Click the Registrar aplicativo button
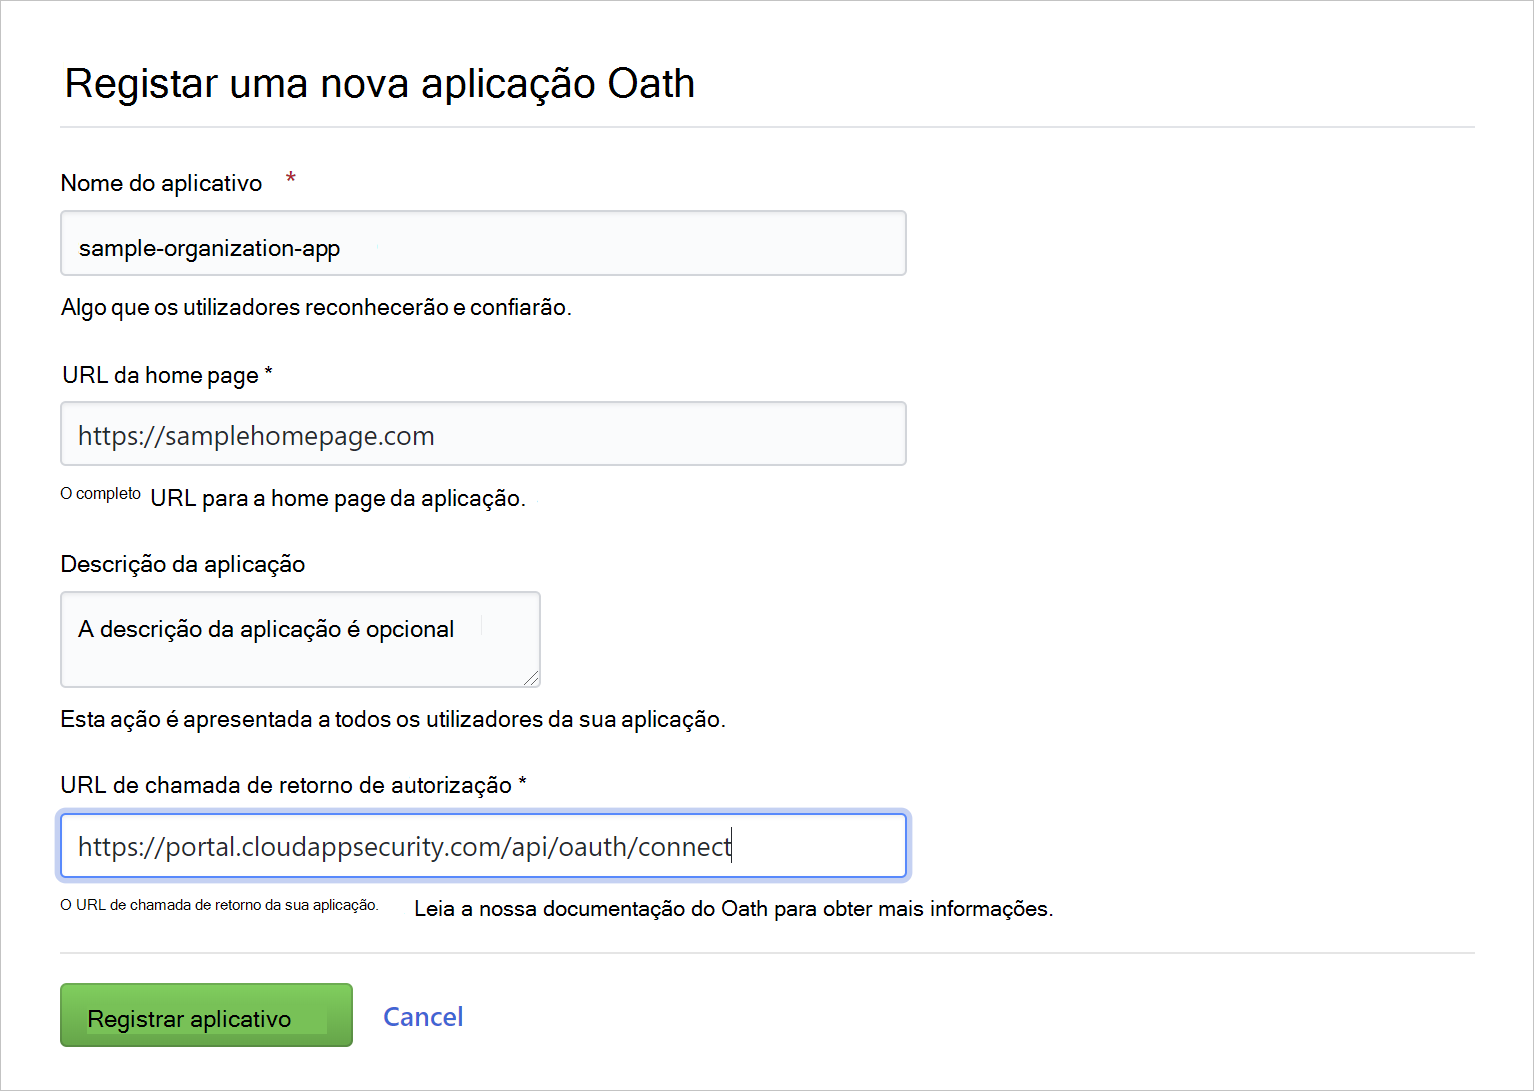The image size is (1534, 1091). point(205,1015)
